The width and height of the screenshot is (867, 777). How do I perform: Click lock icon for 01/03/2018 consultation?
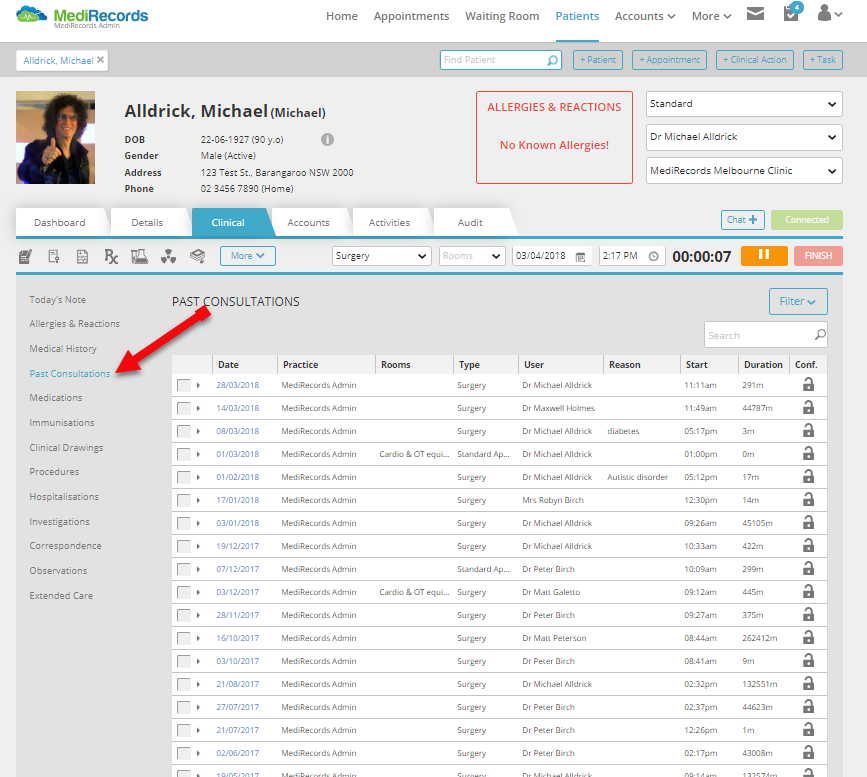click(x=808, y=453)
